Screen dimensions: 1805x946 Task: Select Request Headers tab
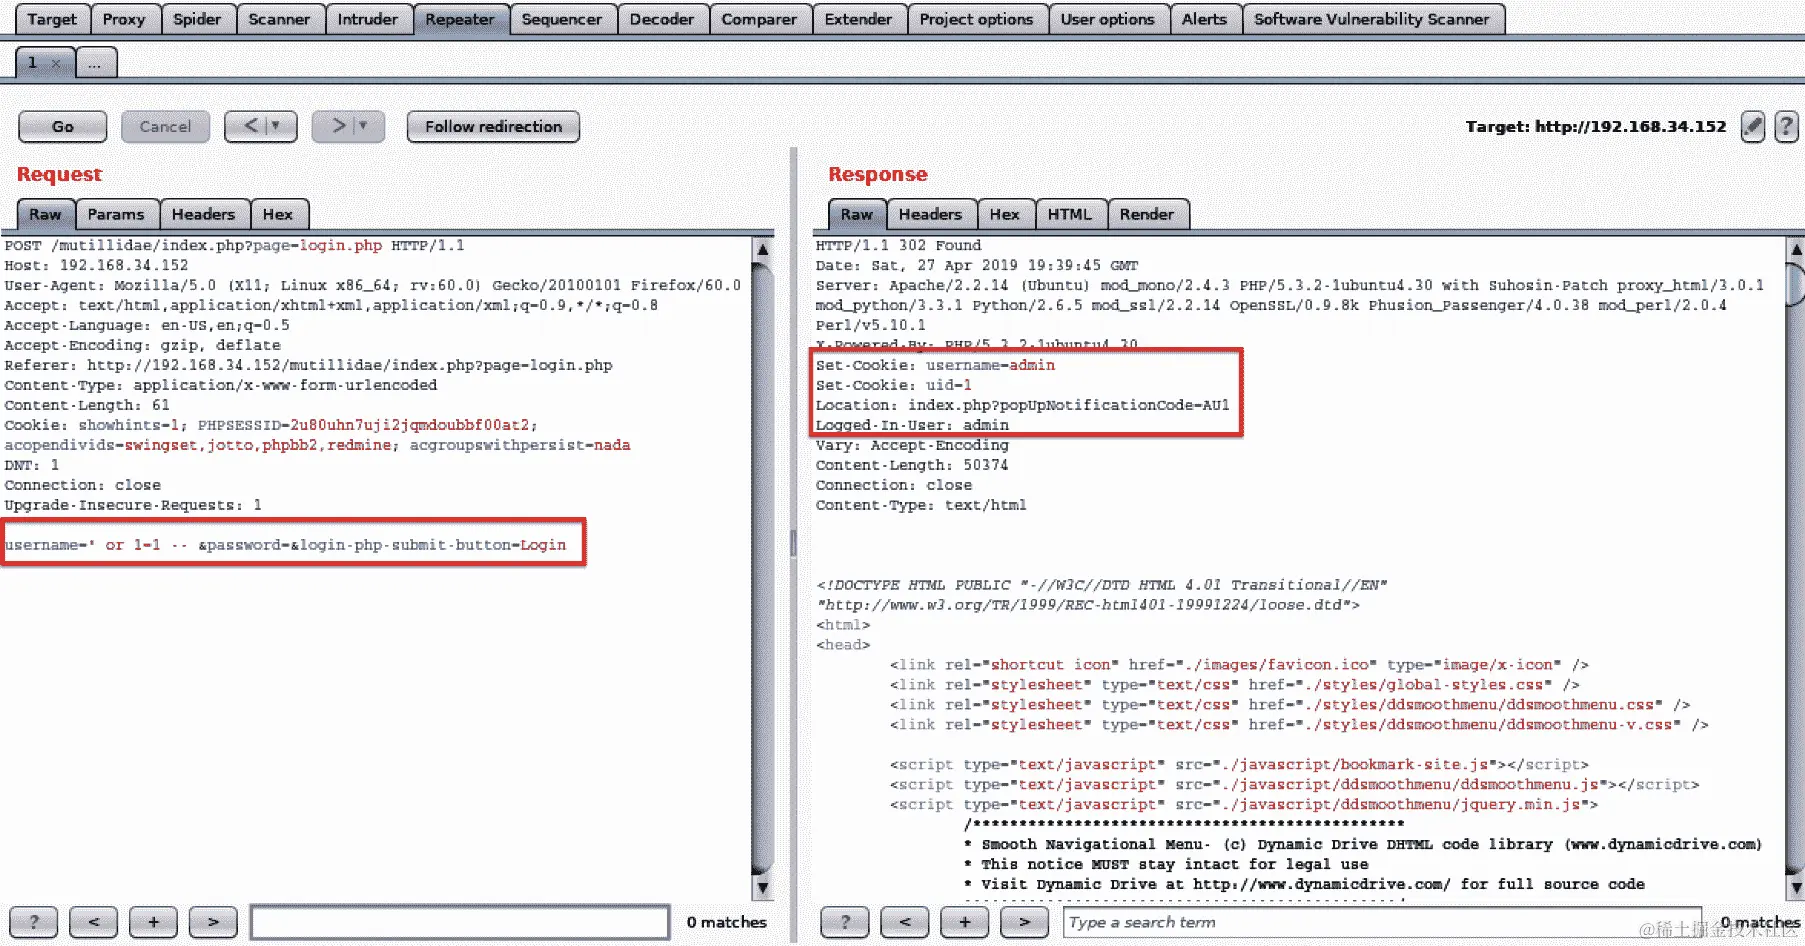point(203,214)
